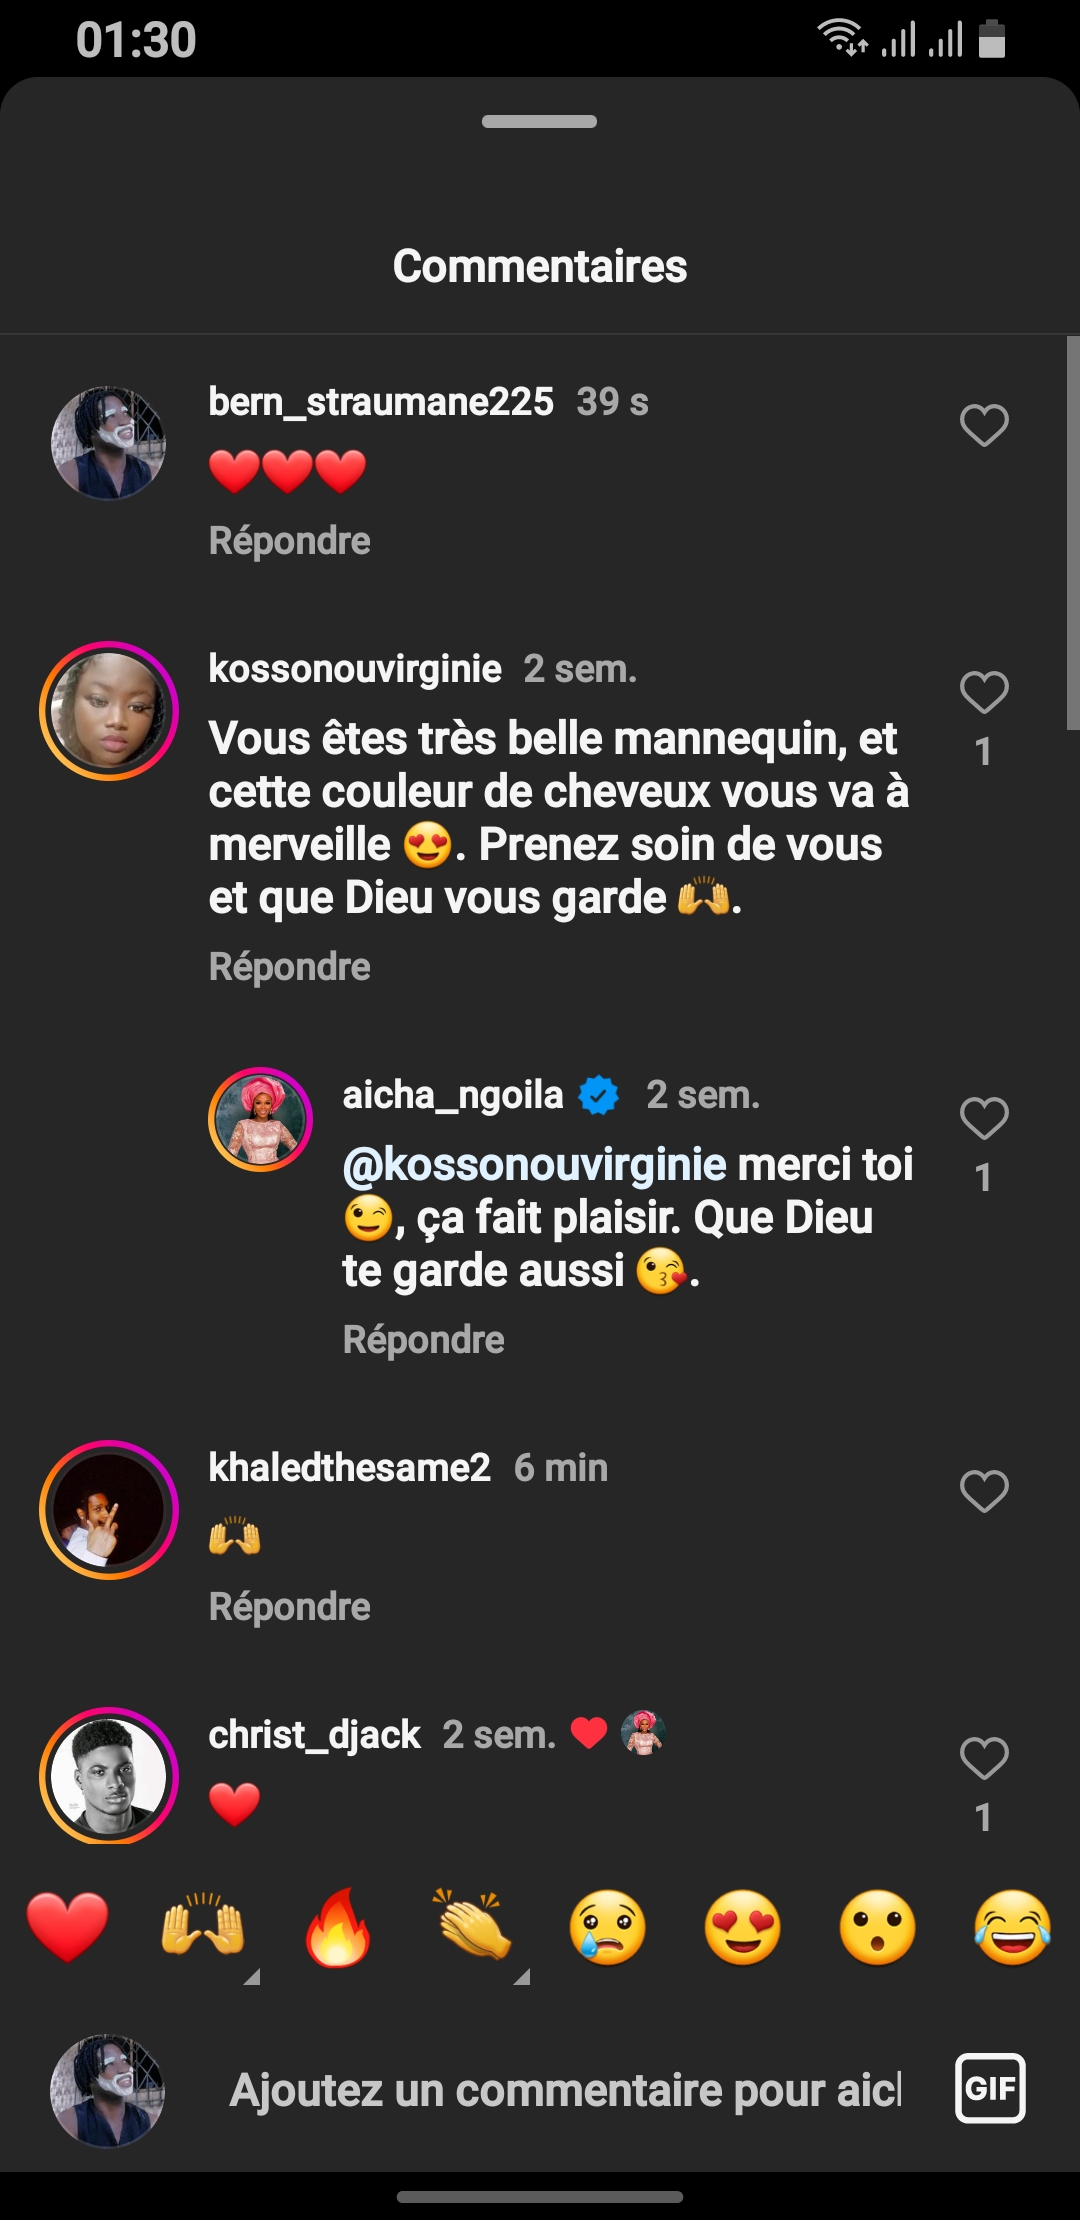Open the @kossonouvirginie mention link

pyautogui.click(x=534, y=1165)
